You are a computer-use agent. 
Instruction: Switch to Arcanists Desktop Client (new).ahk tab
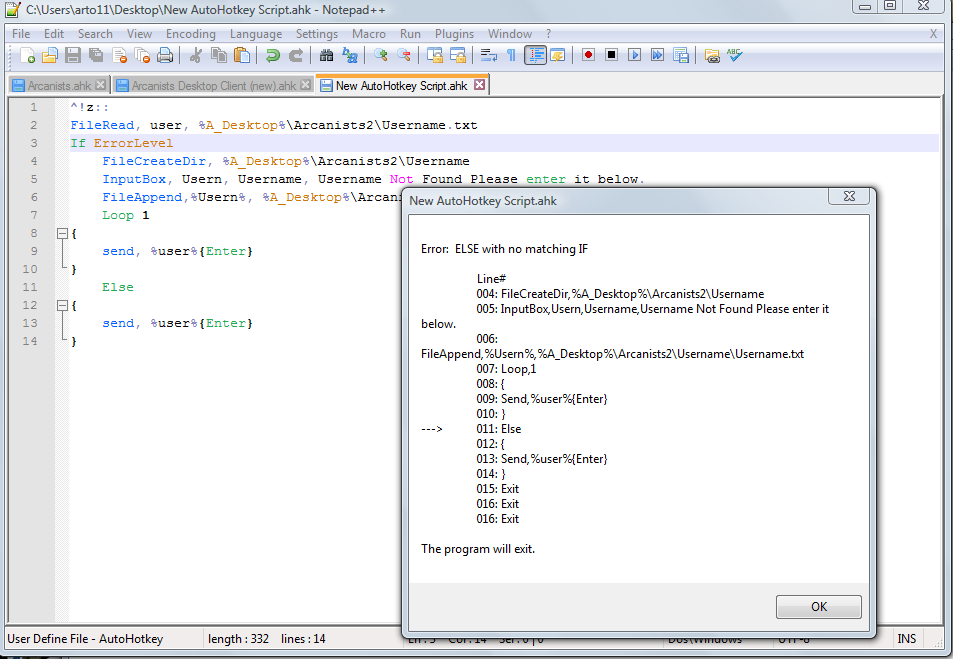point(213,86)
